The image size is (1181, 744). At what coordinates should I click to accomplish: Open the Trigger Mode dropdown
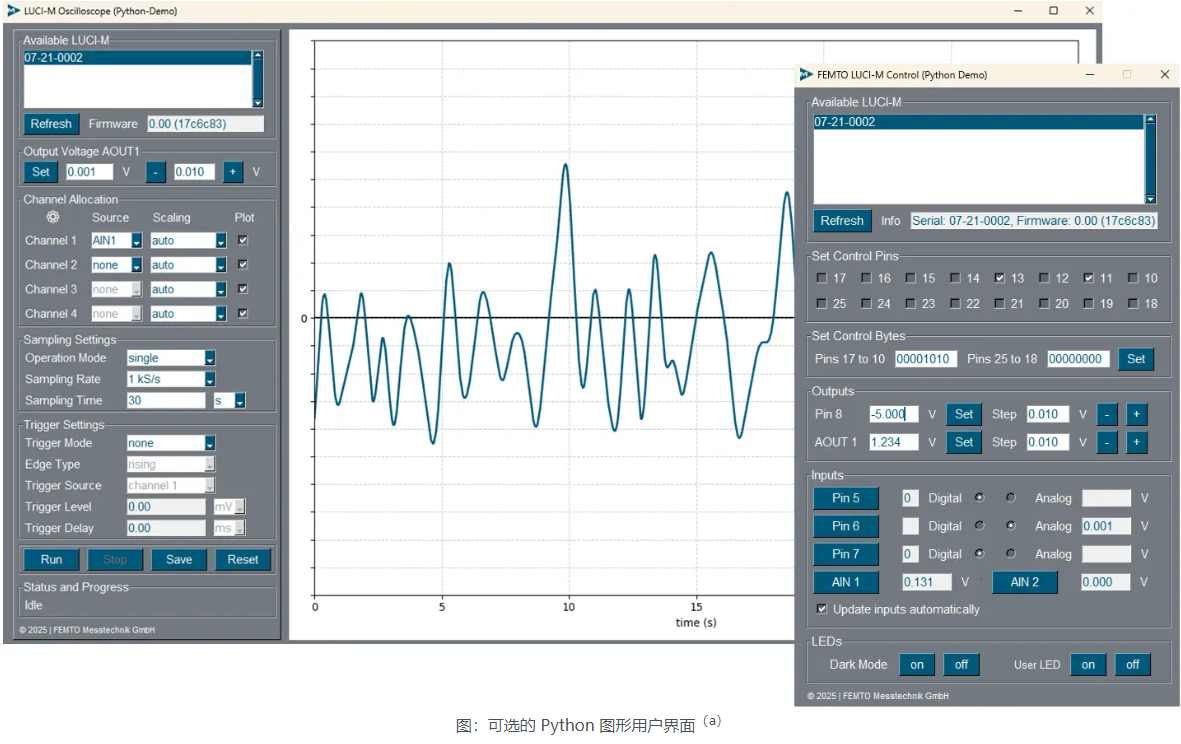pyautogui.click(x=210, y=443)
